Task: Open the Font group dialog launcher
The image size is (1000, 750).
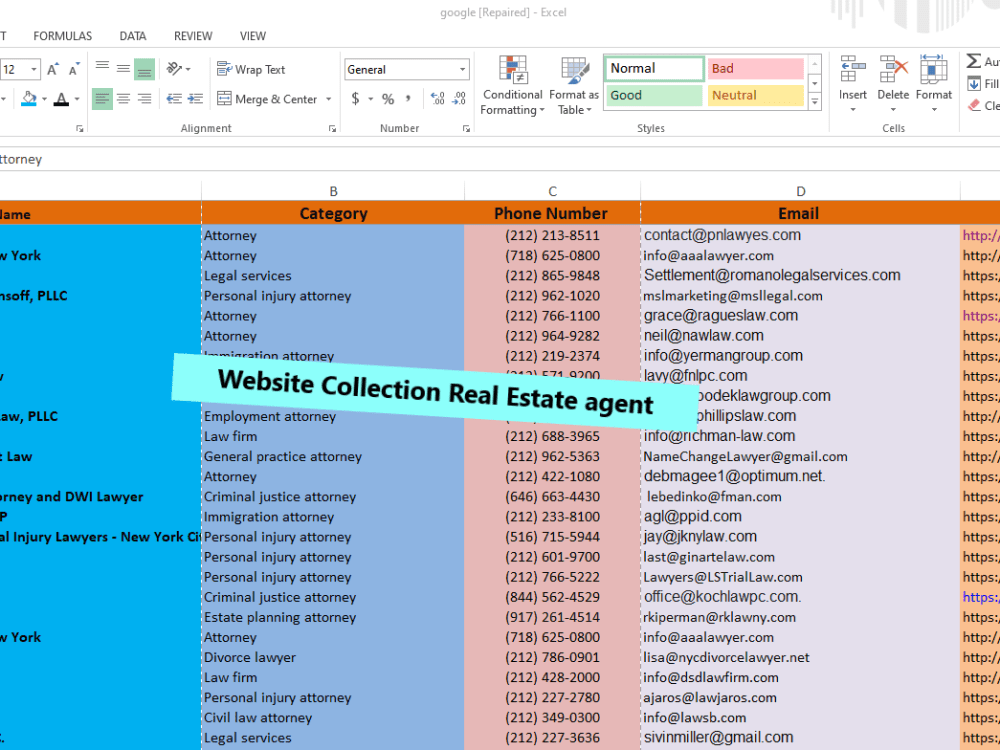Action: (x=80, y=128)
